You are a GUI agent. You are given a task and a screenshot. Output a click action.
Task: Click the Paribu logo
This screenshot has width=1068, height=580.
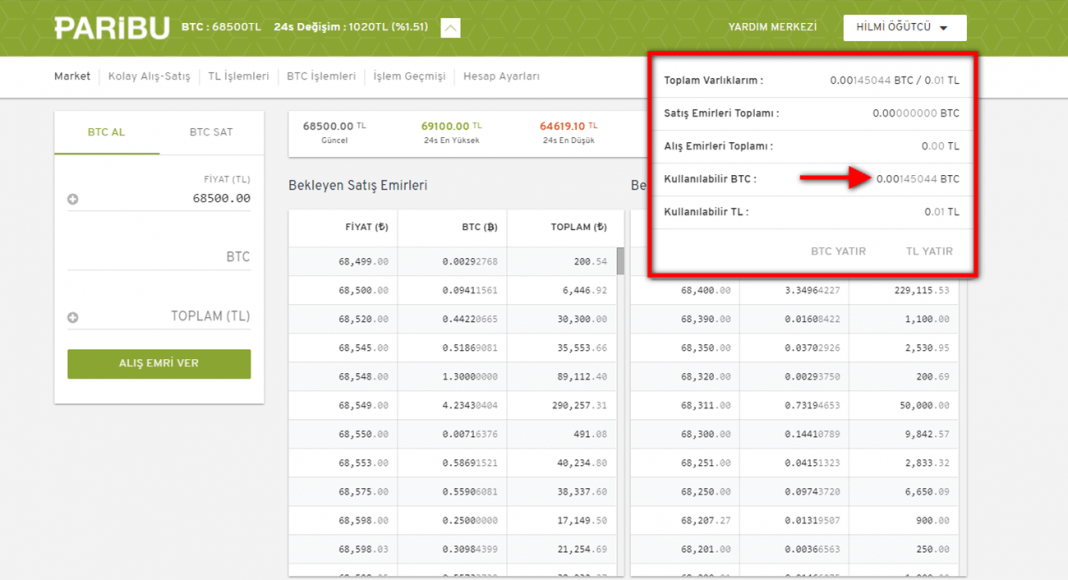click(112, 28)
